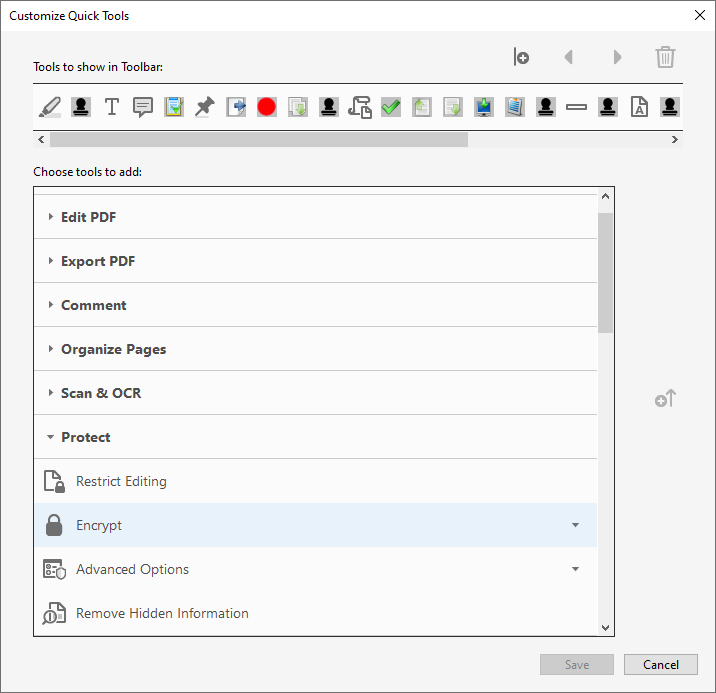Select the clipboard with checkmark icon
Viewport: 716px width, 693px height.
174,107
